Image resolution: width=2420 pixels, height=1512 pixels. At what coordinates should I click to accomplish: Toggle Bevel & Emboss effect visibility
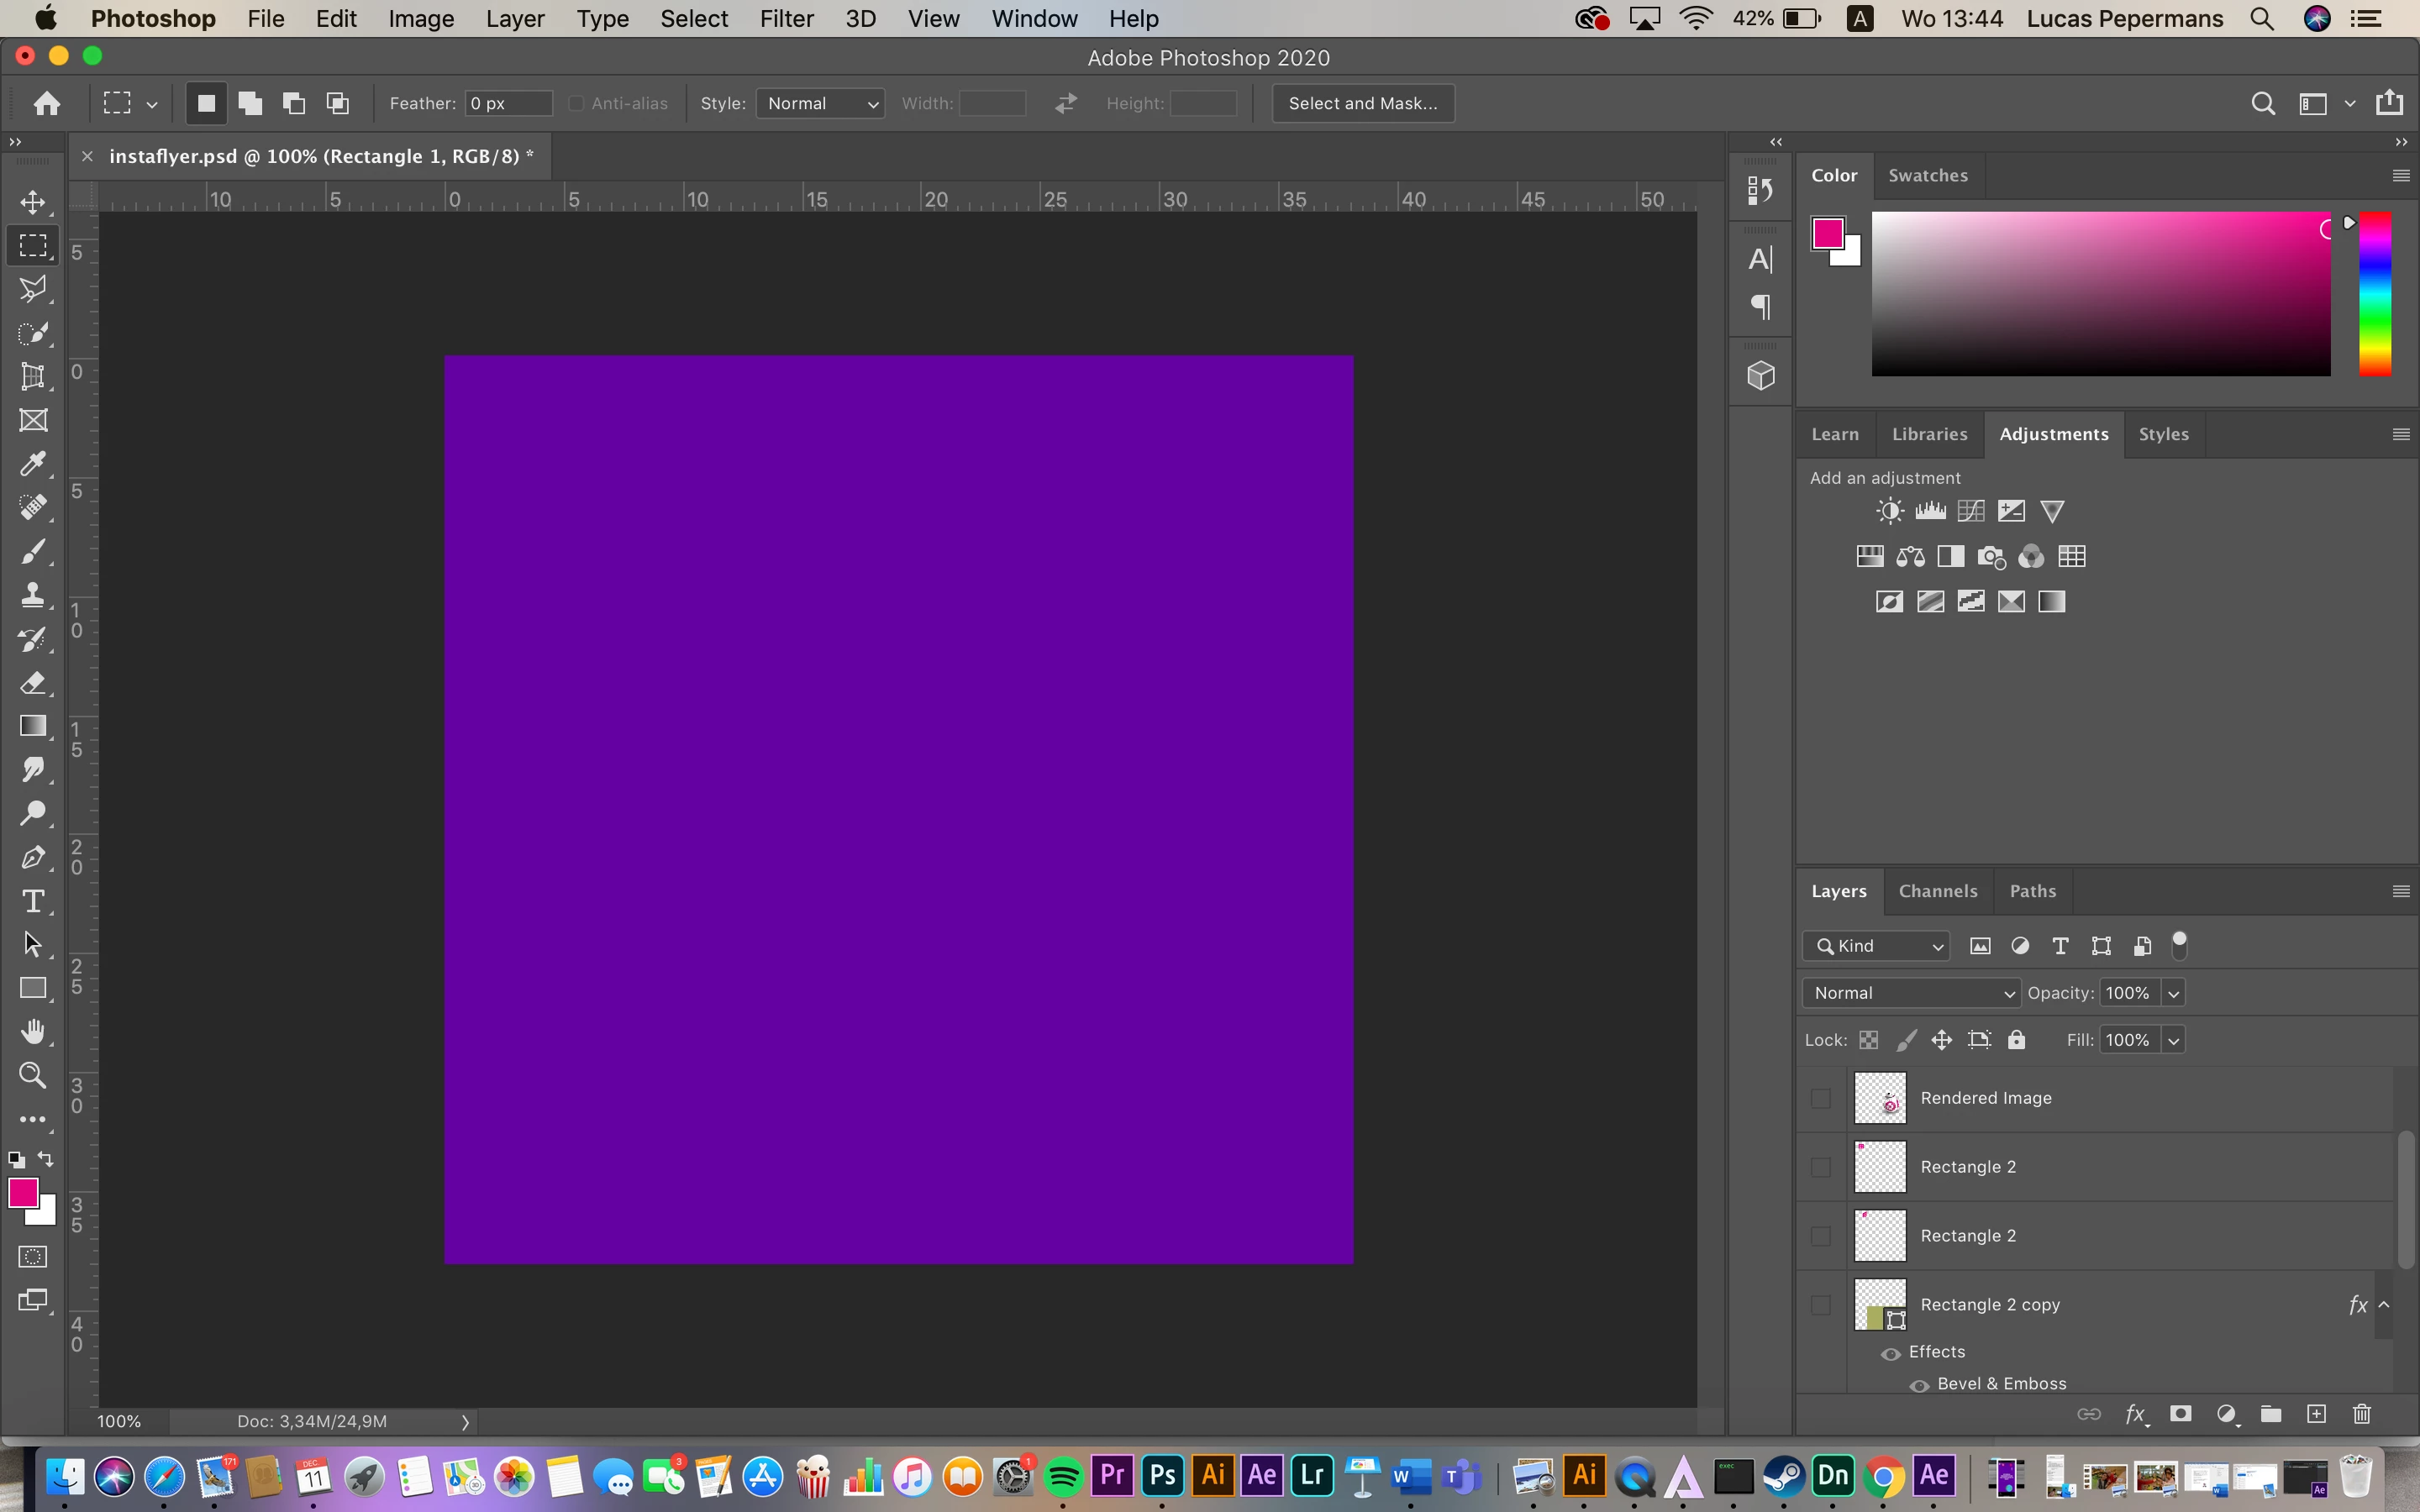click(1919, 1385)
